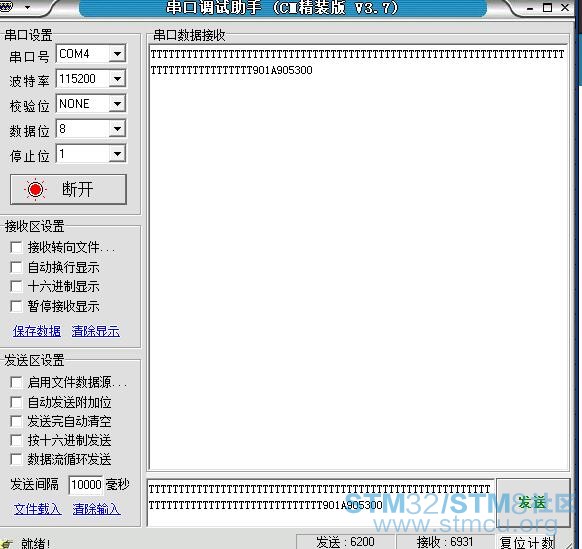The image size is (582, 549).
Task: Click the status bar ready icon
Action: 6,544
